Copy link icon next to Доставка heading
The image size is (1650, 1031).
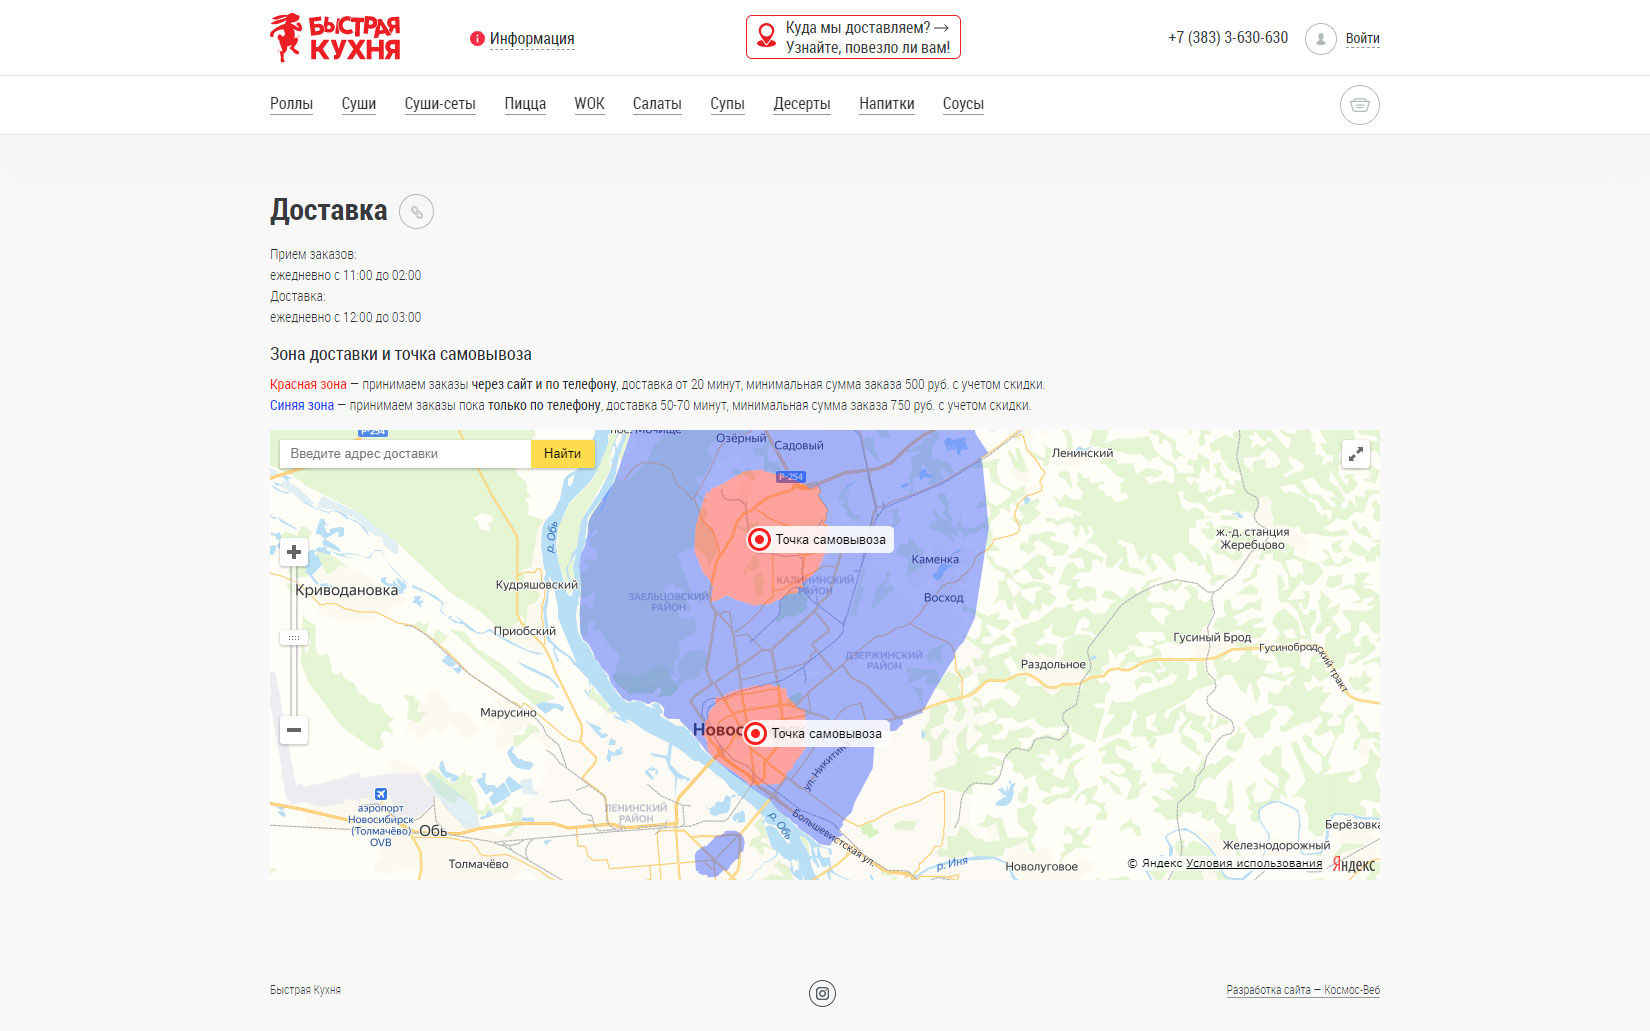pyautogui.click(x=416, y=212)
